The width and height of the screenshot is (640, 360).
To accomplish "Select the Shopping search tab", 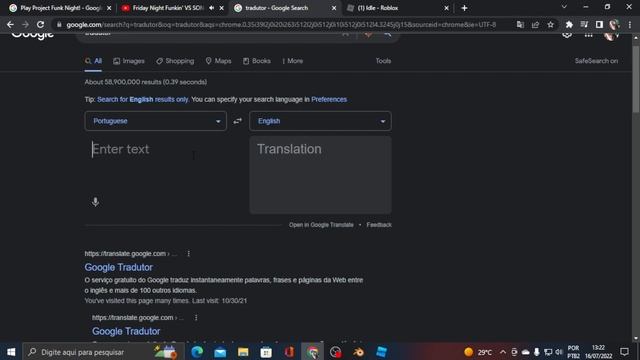I will 175,61.
